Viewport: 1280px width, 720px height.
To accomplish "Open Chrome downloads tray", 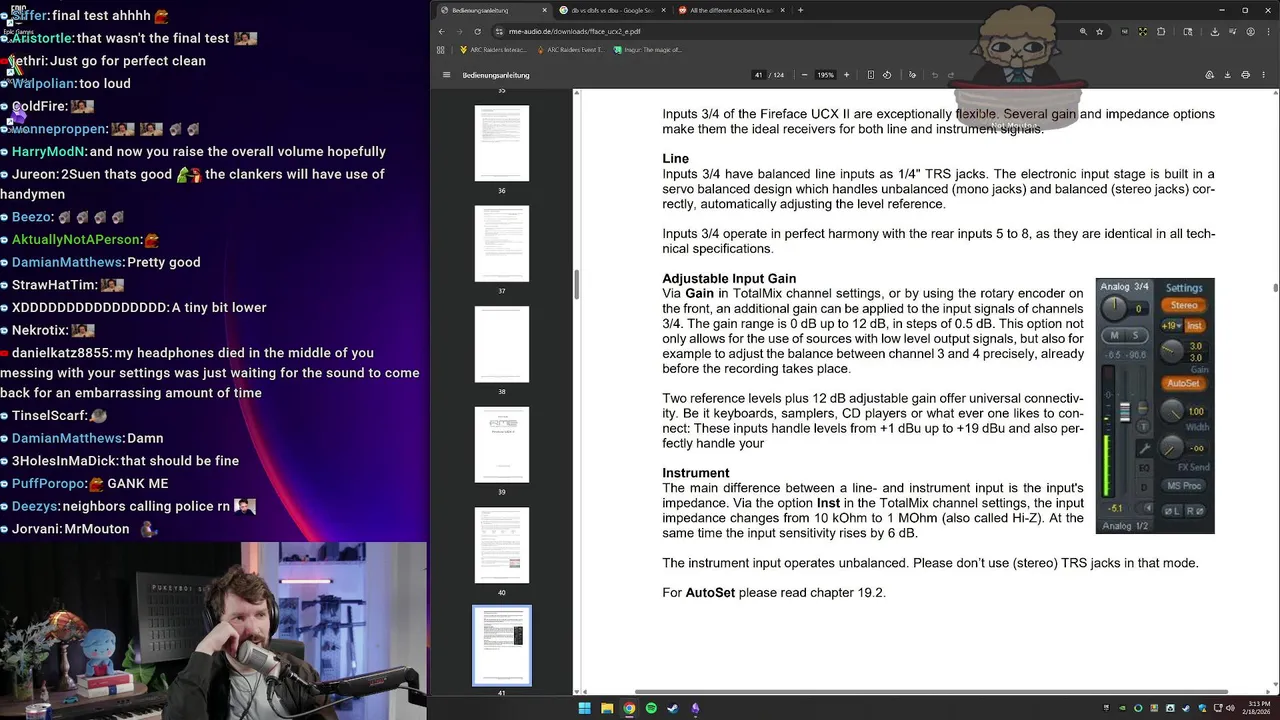I will click(1214, 31).
